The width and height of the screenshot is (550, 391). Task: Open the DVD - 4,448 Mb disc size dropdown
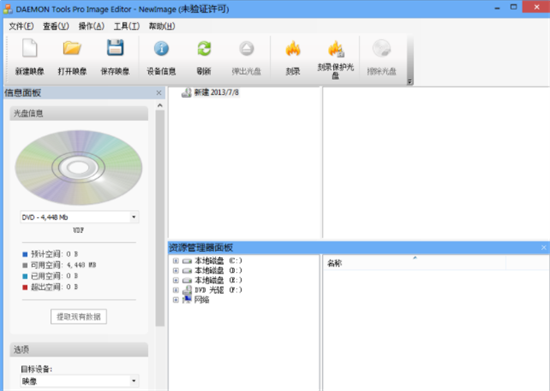(x=134, y=217)
